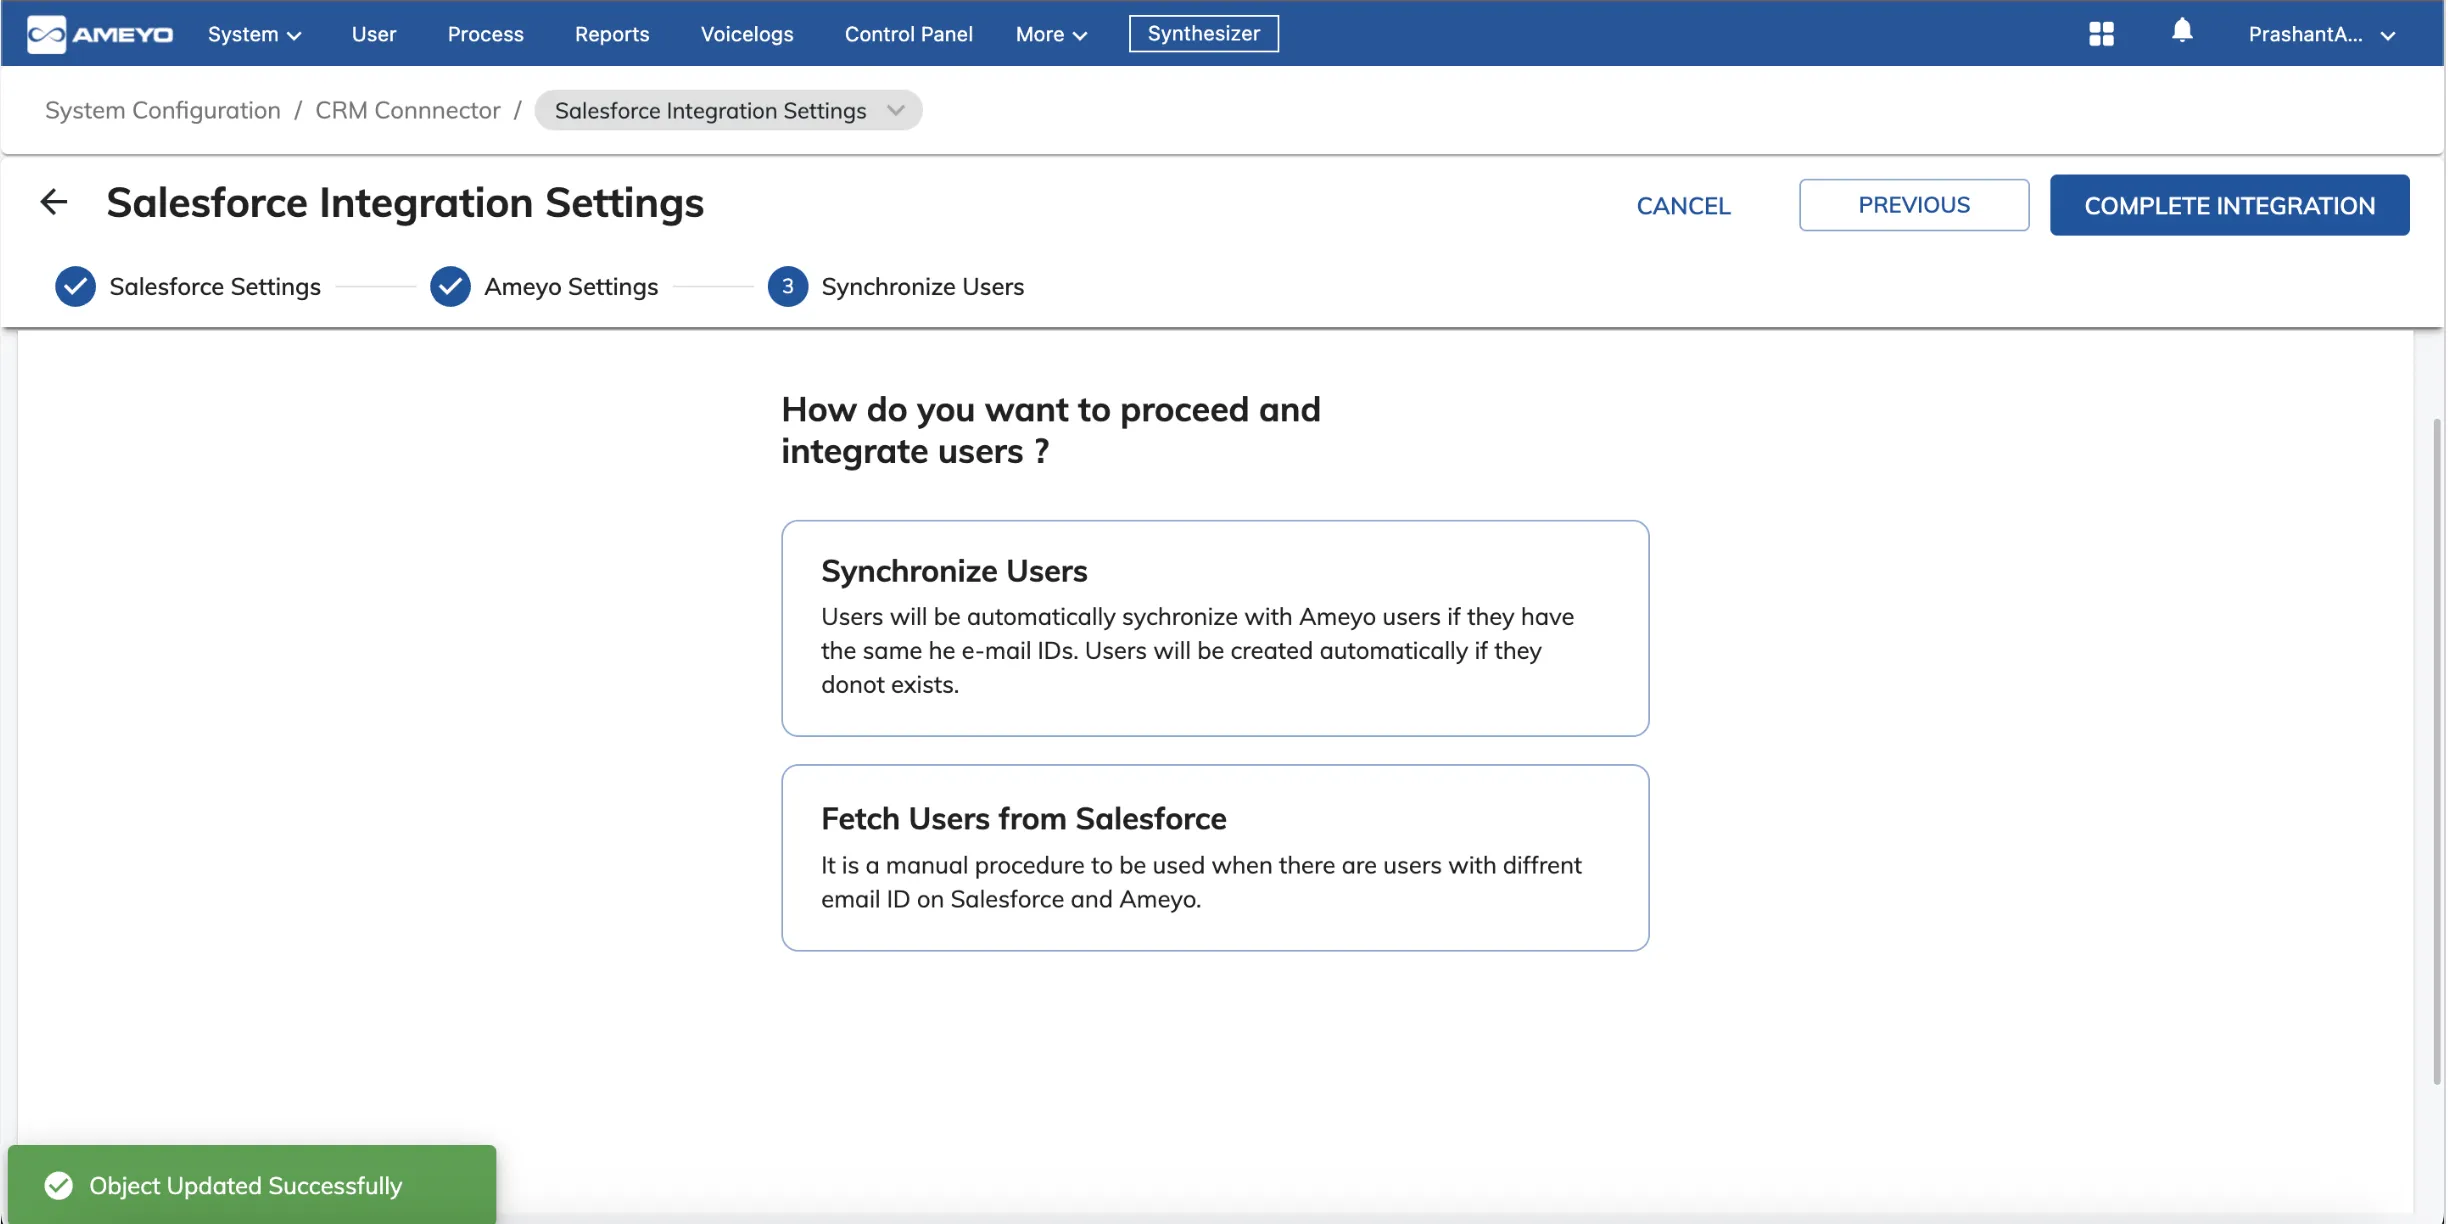Open the User menu

374,34
